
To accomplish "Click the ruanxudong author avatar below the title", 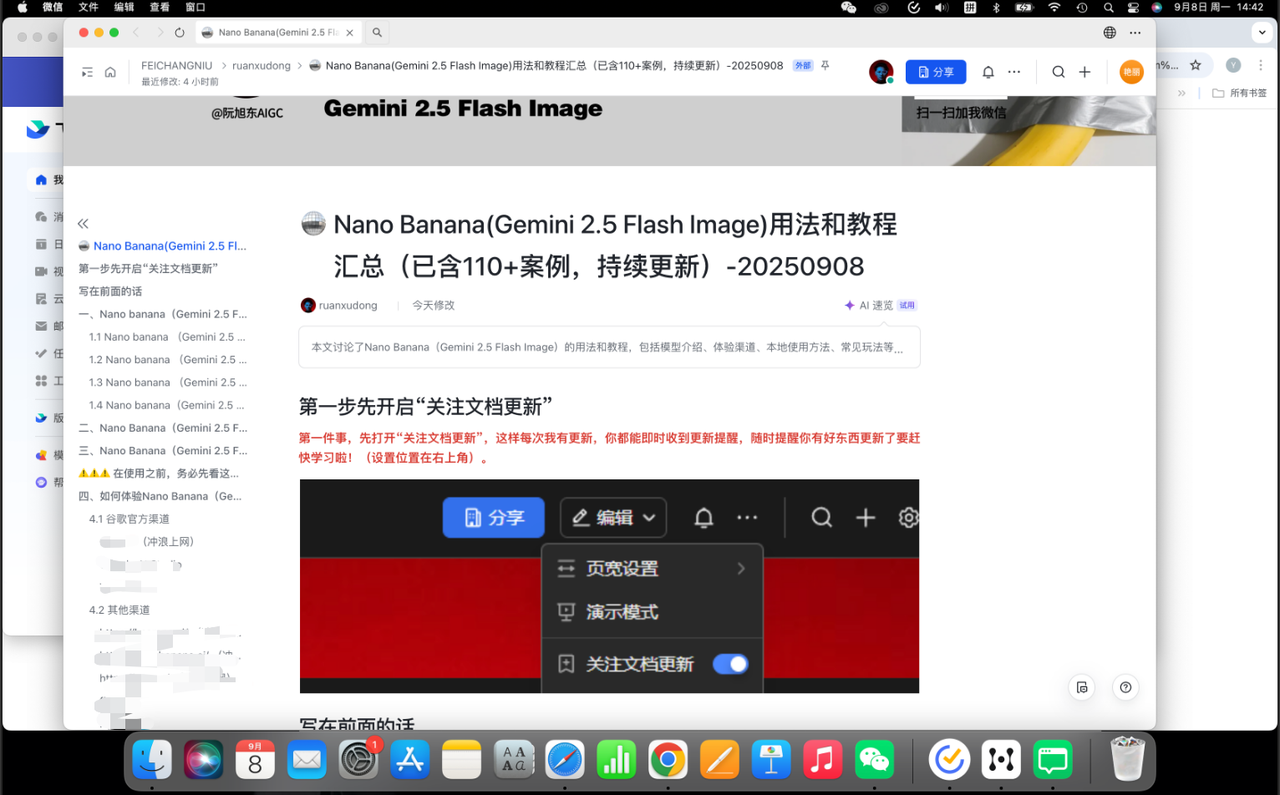I will (x=307, y=305).
